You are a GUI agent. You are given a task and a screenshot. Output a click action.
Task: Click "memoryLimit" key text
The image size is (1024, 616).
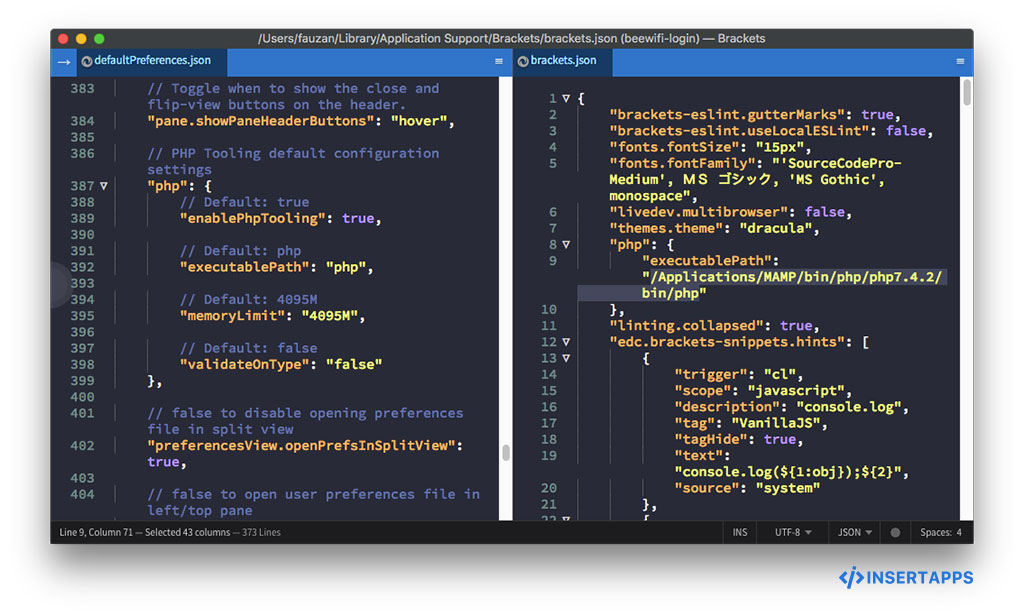(x=232, y=316)
